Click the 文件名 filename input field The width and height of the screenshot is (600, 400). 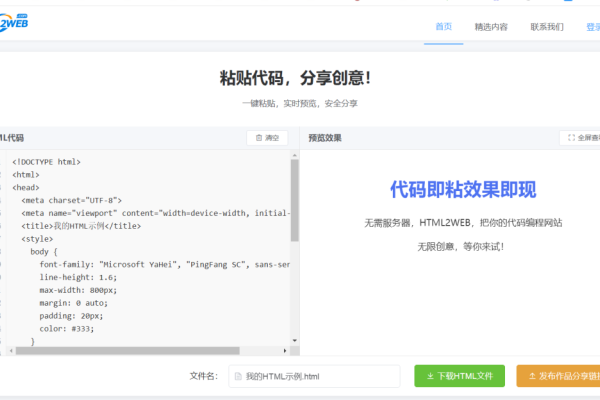[314, 376]
